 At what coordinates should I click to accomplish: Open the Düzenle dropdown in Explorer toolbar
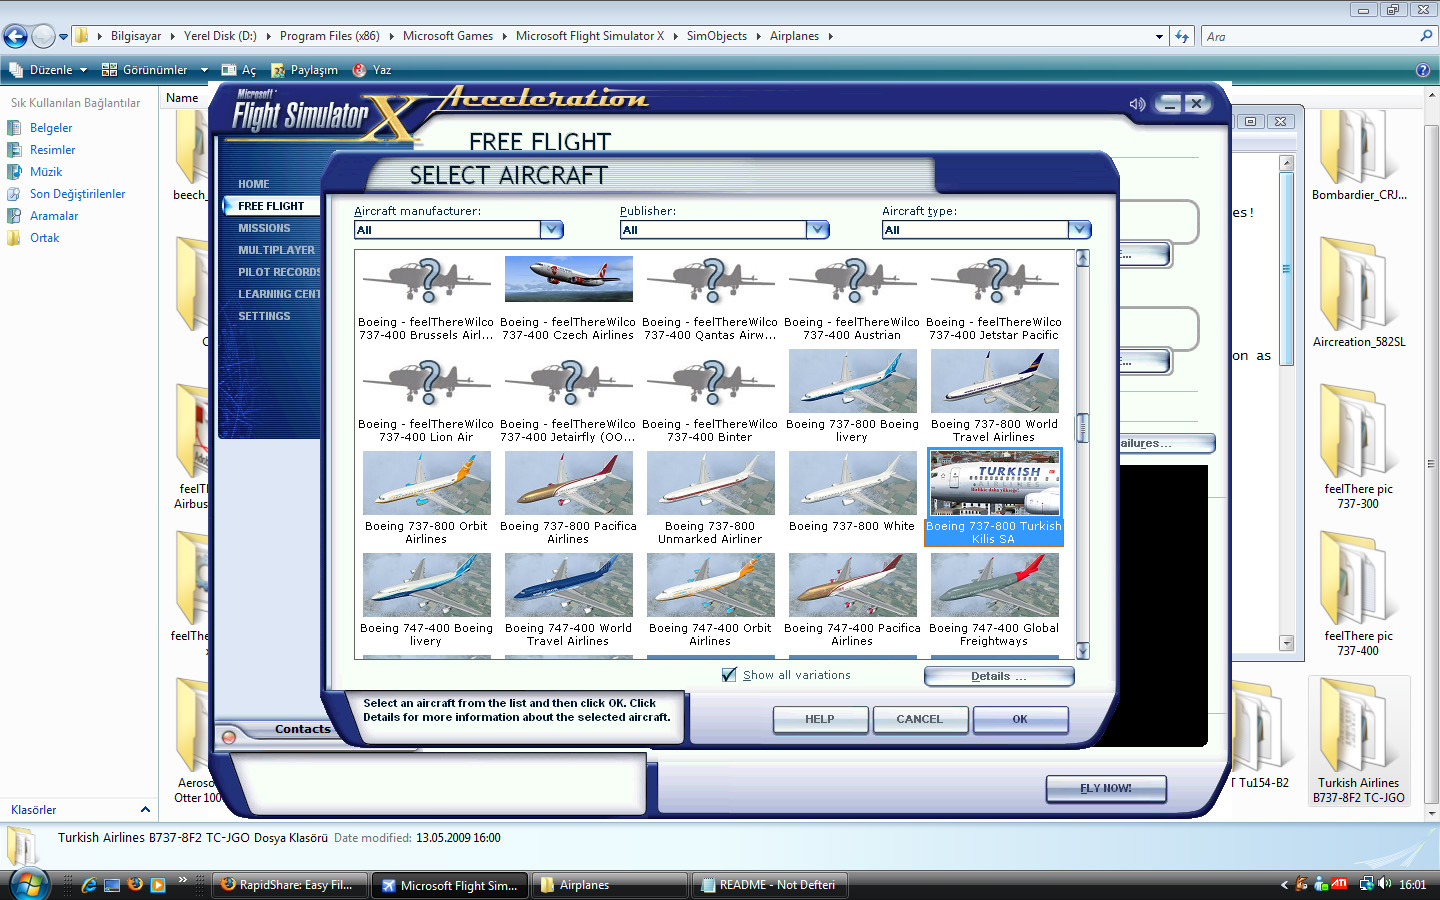[x=48, y=70]
